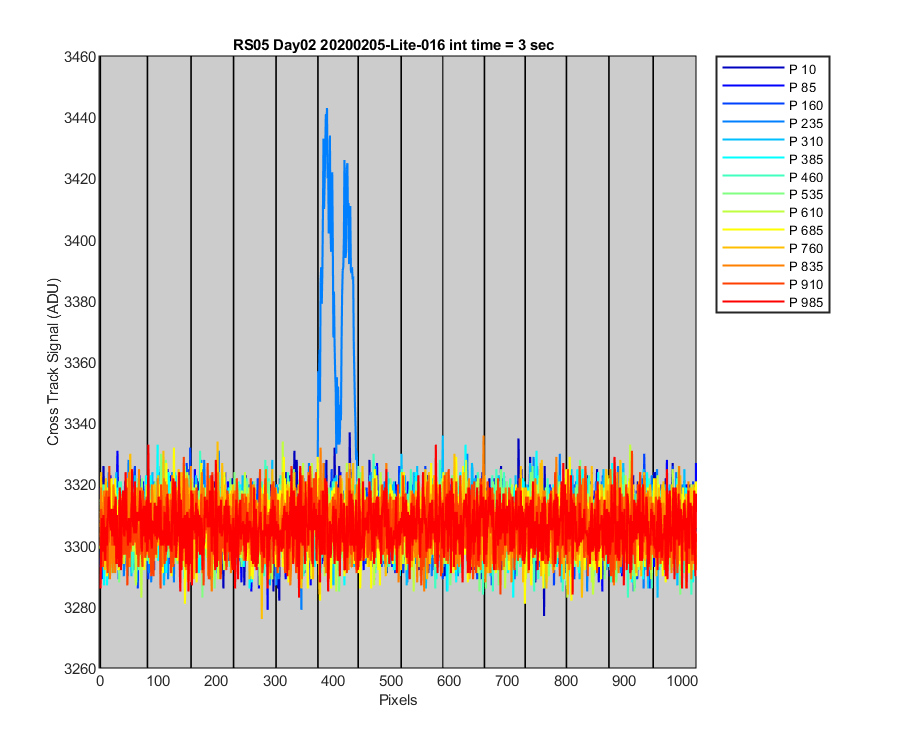Click the dark blue line sample beside P 10
Screen dimensions: 900x750
[753, 68]
